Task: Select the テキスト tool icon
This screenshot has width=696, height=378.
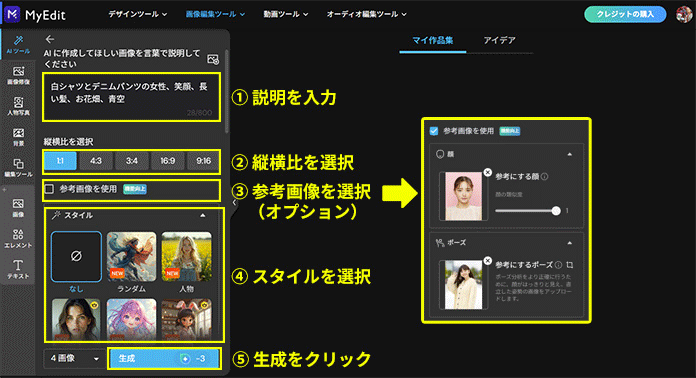Action: coord(18,269)
